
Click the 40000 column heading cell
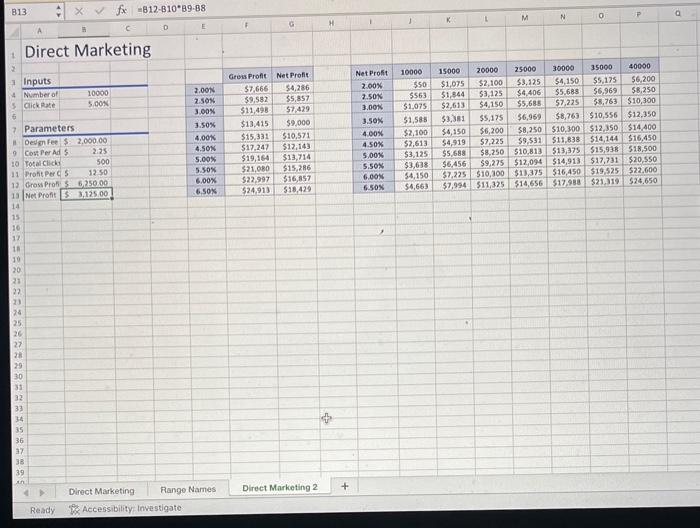(639, 66)
